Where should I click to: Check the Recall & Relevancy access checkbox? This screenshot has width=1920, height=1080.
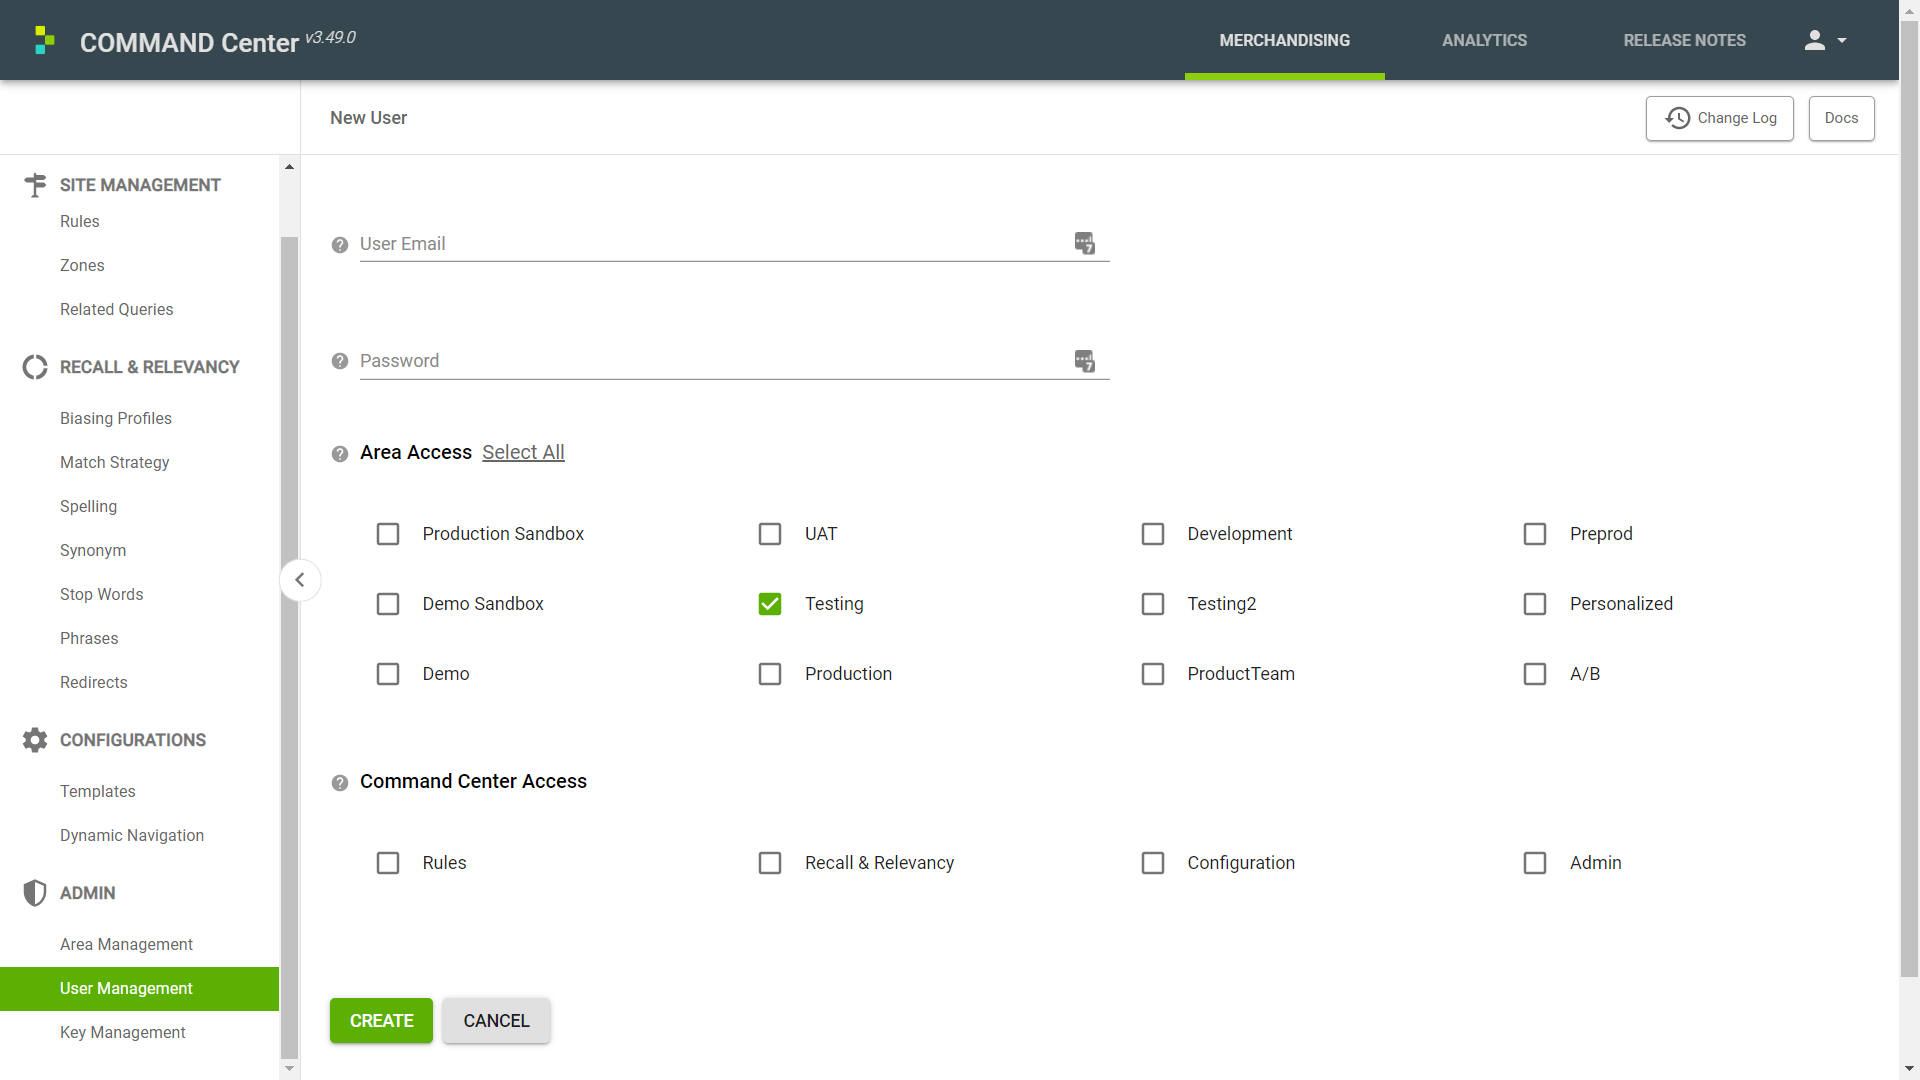click(x=770, y=863)
